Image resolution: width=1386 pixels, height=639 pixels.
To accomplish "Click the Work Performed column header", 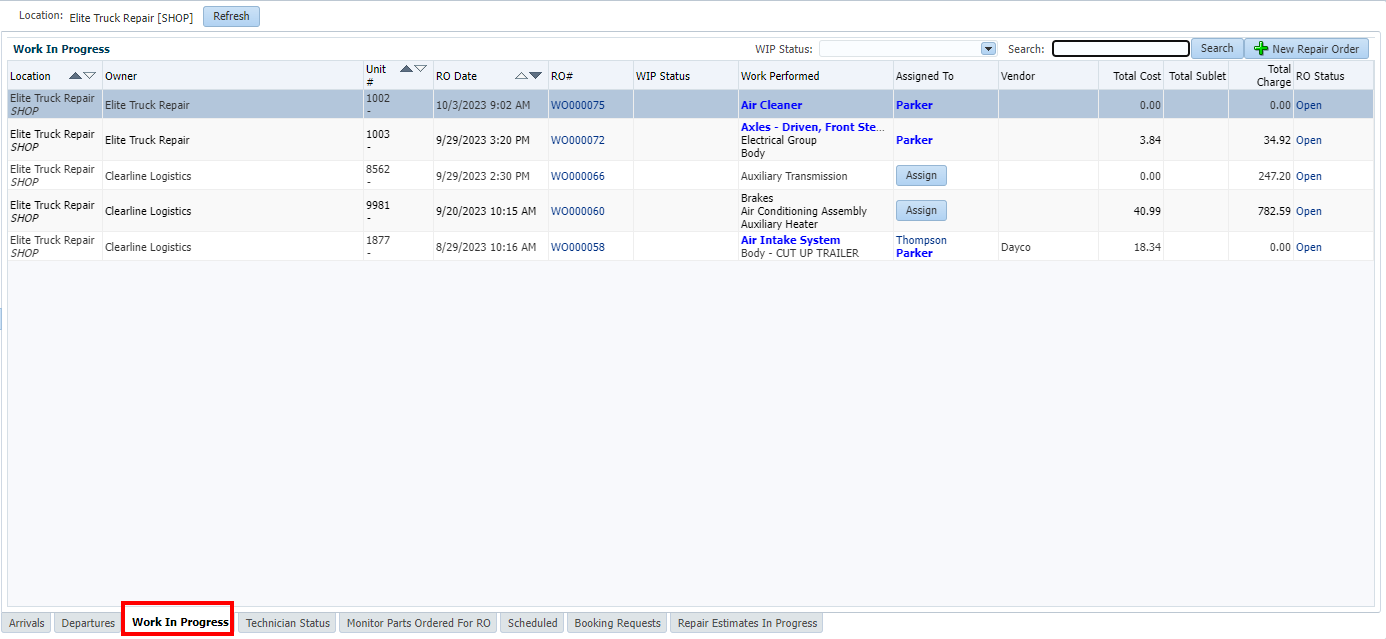I will coord(815,76).
